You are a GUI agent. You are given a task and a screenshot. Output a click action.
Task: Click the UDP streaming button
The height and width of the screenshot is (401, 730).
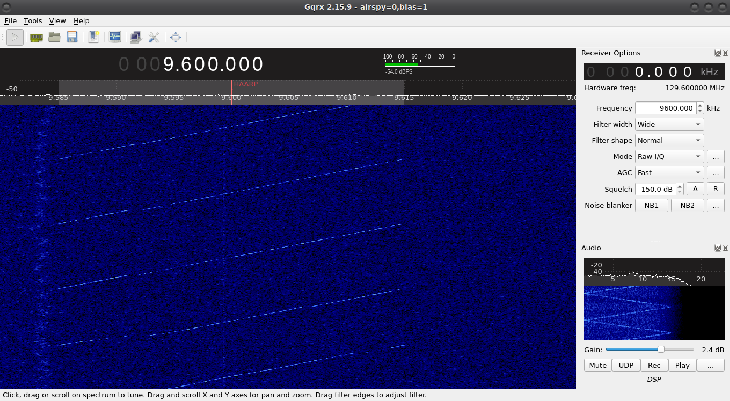pyautogui.click(x=625, y=365)
